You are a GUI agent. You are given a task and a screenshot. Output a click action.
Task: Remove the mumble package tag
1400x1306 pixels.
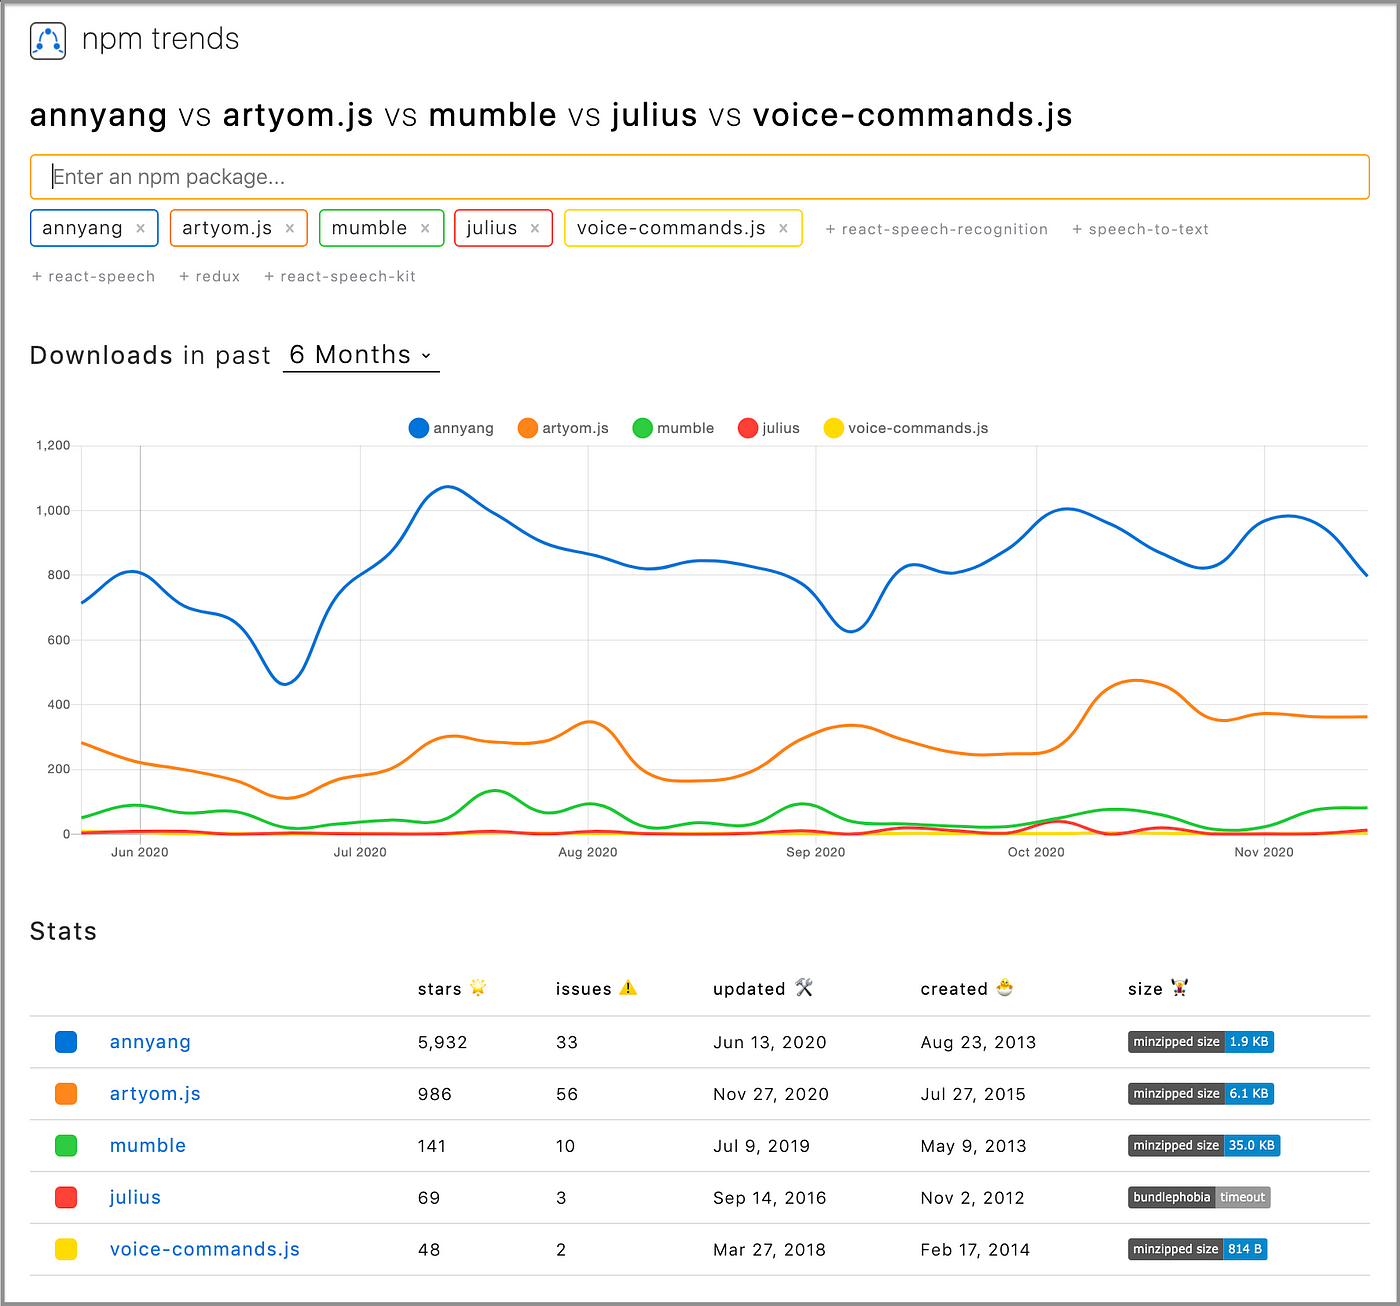[x=425, y=229]
